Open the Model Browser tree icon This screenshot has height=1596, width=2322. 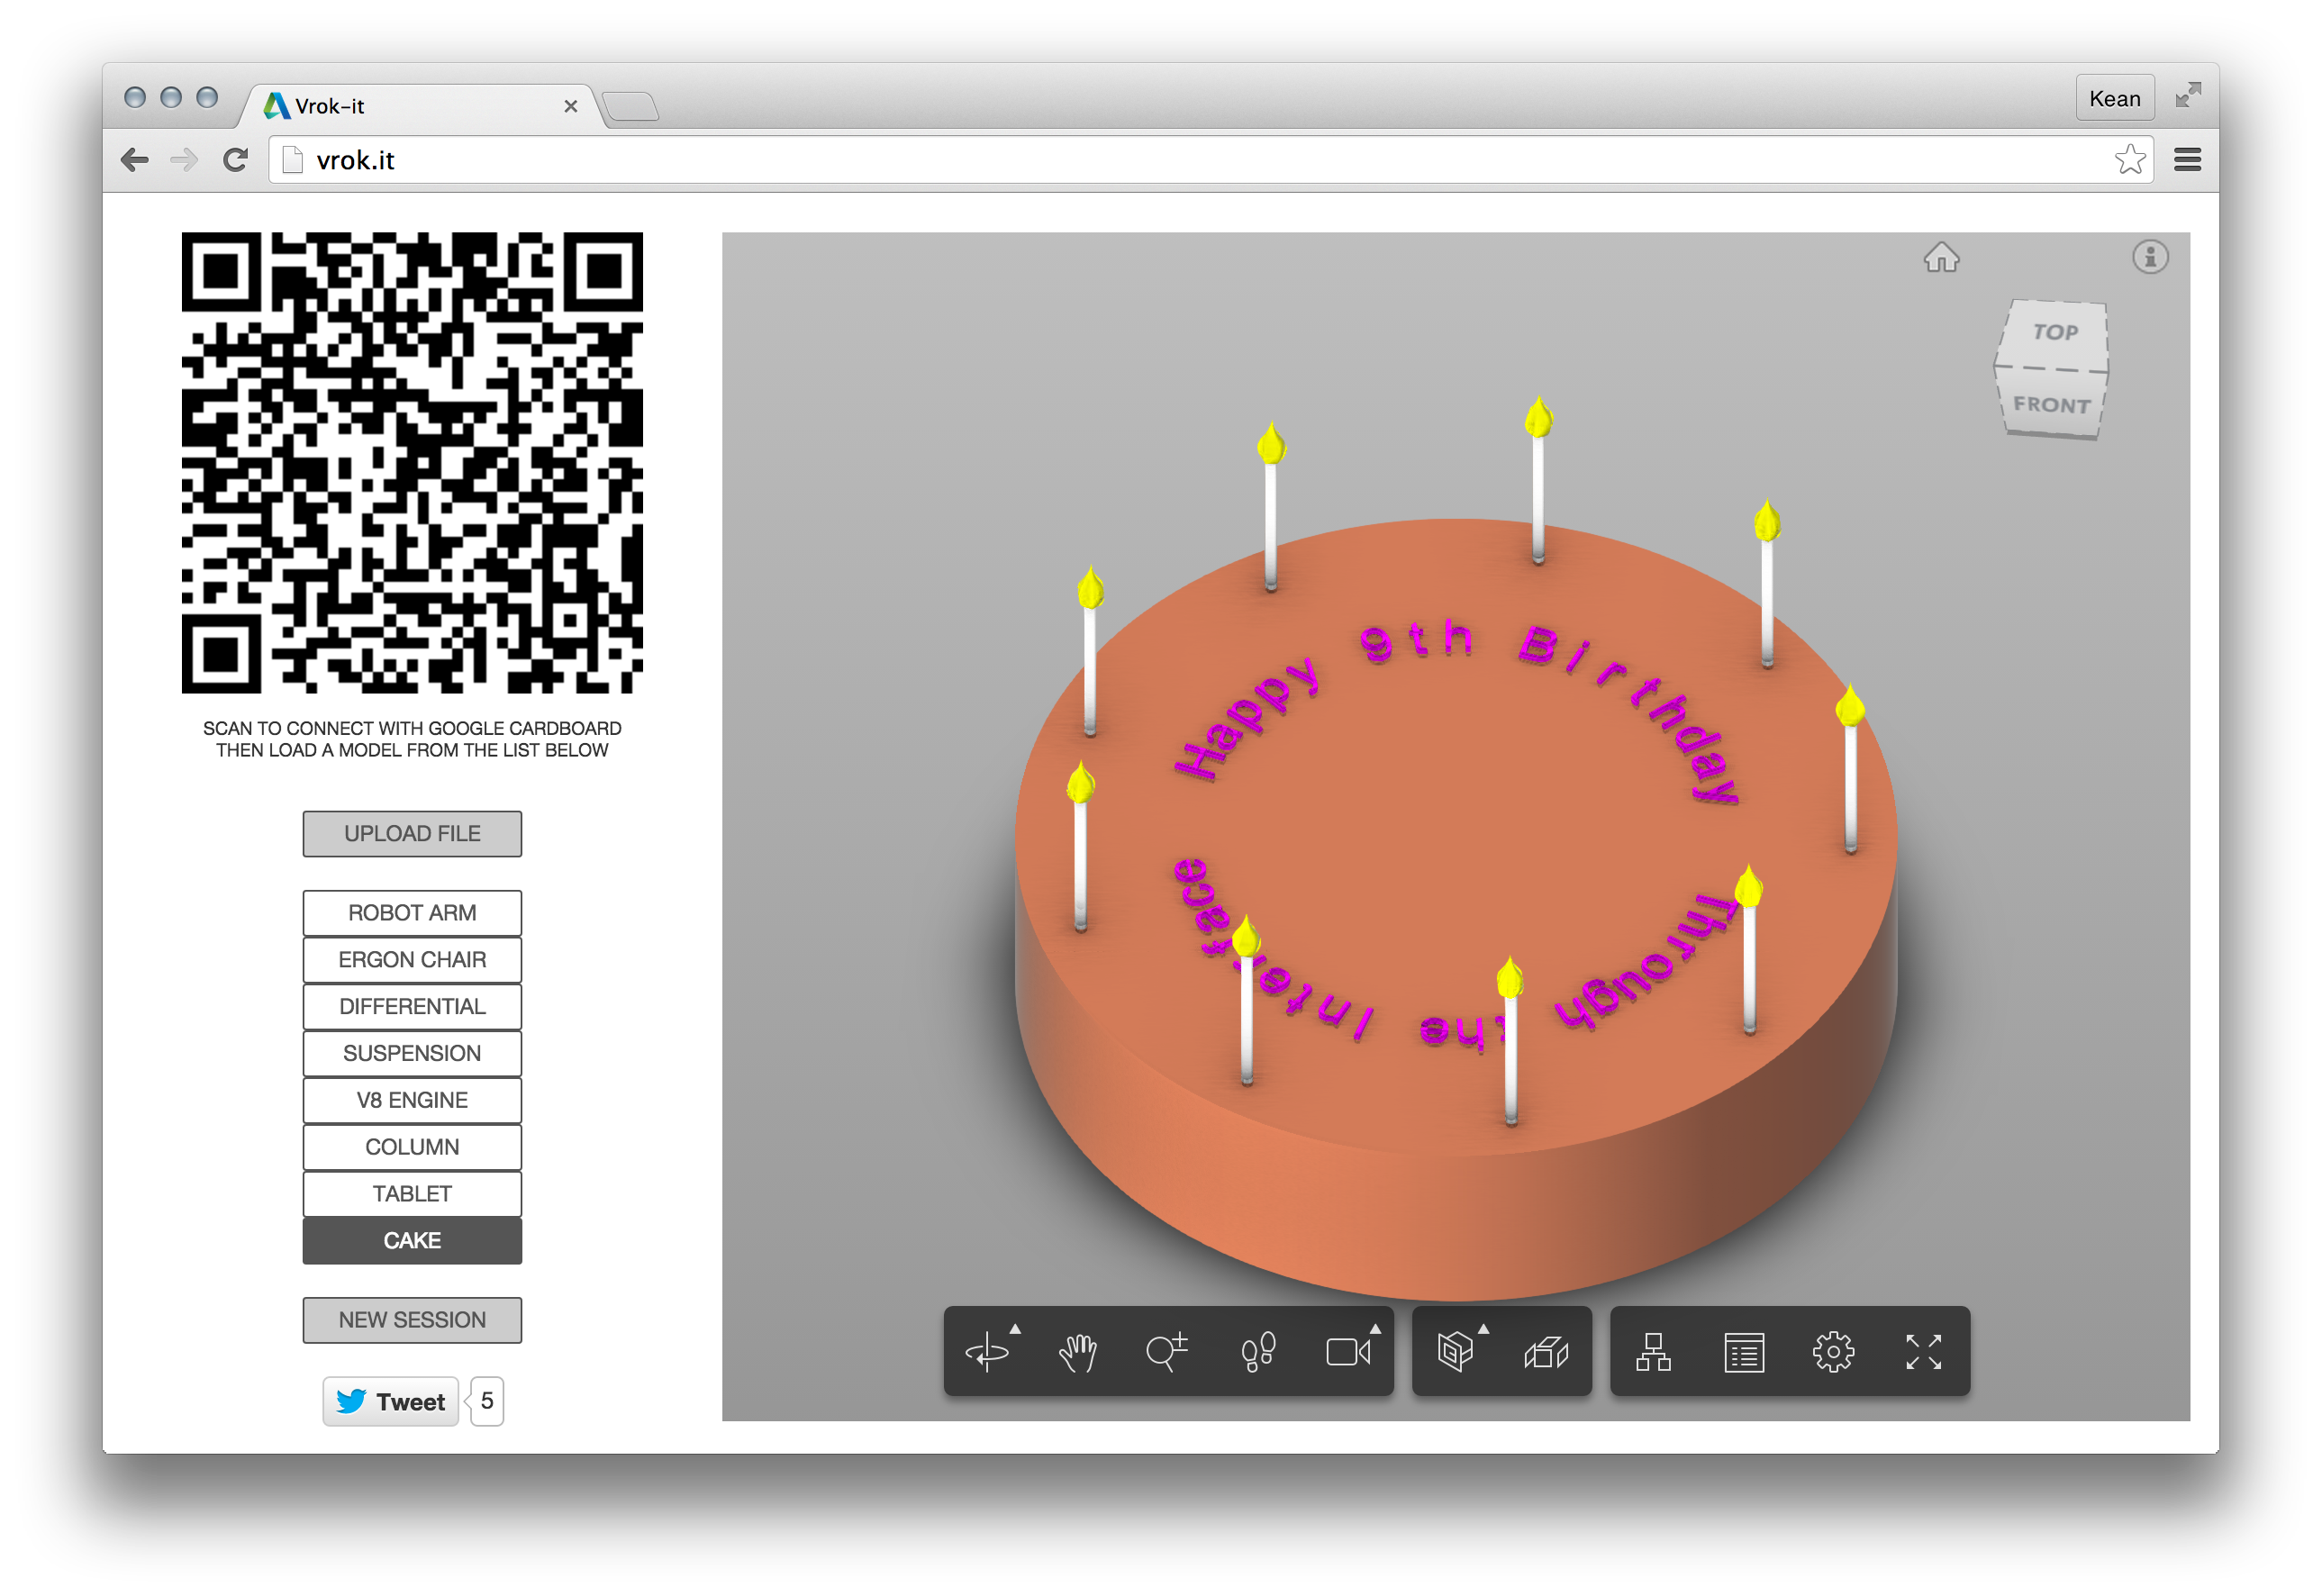(x=1653, y=1352)
